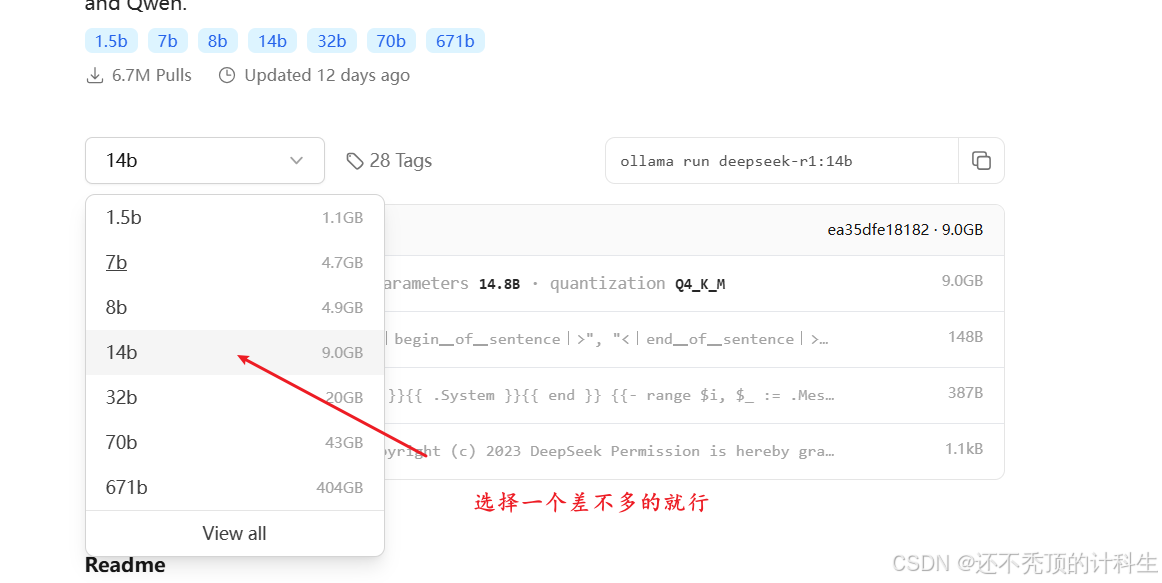This screenshot has width=1162, height=583.
Task: Click the clock icon before Updated 12 days ago
Action: (x=227, y=76)
